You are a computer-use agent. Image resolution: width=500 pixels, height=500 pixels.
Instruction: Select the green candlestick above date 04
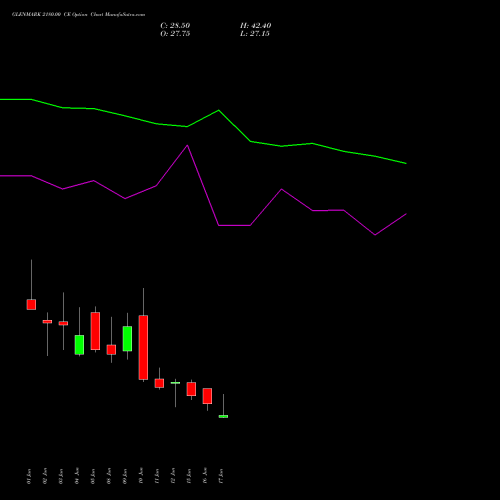click(x=79, y=345)
